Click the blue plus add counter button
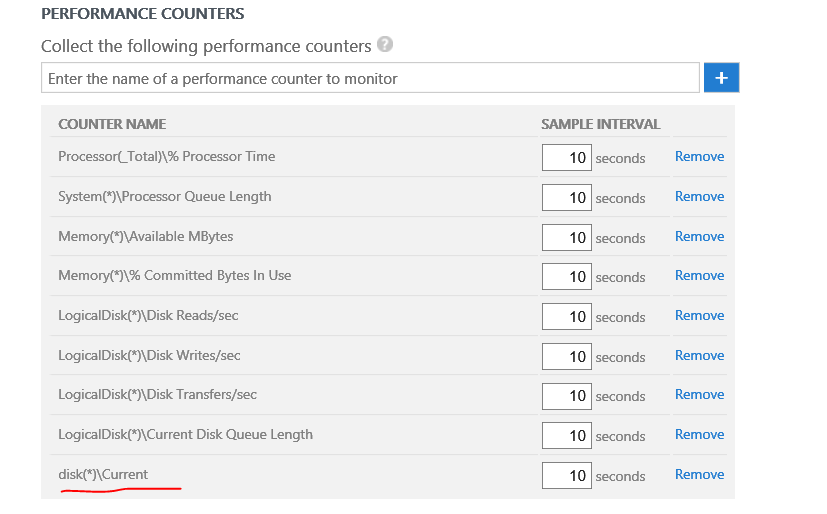Image resolution: width=827 pixels, height=514 pixels. click(721, 77)
